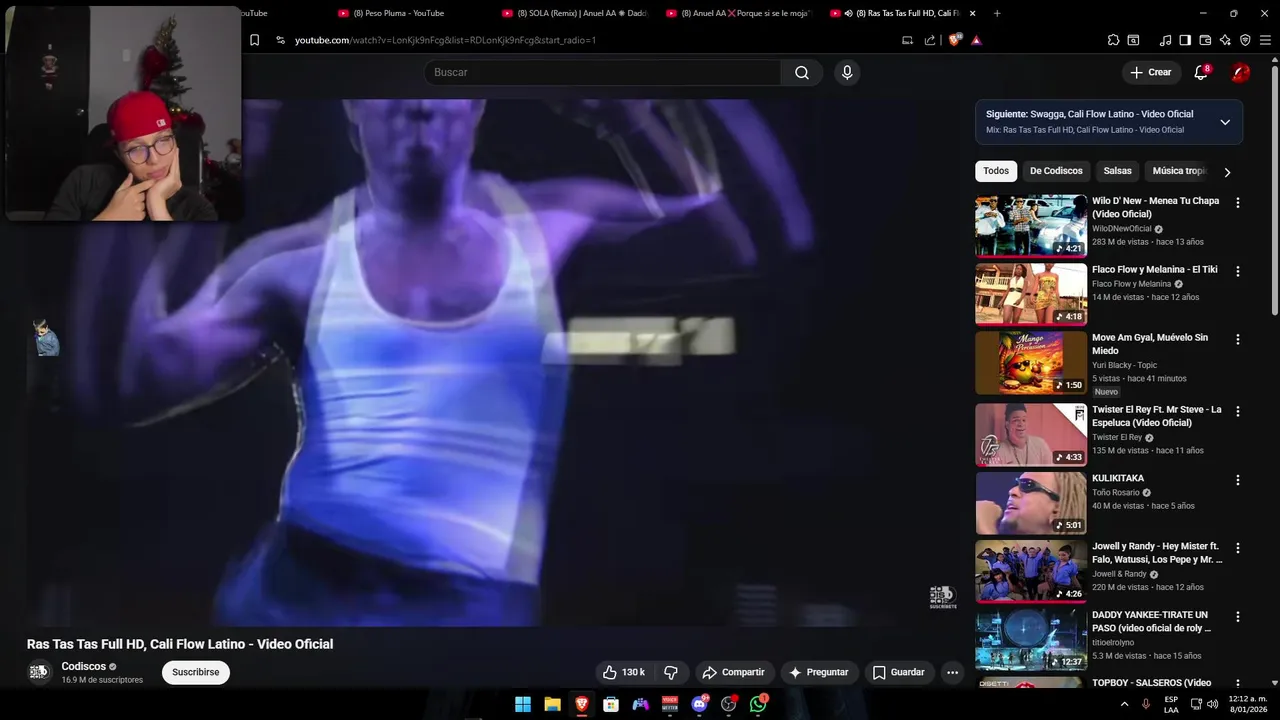Open options for Jowell y Randy video
The width and height of the screenshot is (1280, 720).
(x=1238, y=548)
